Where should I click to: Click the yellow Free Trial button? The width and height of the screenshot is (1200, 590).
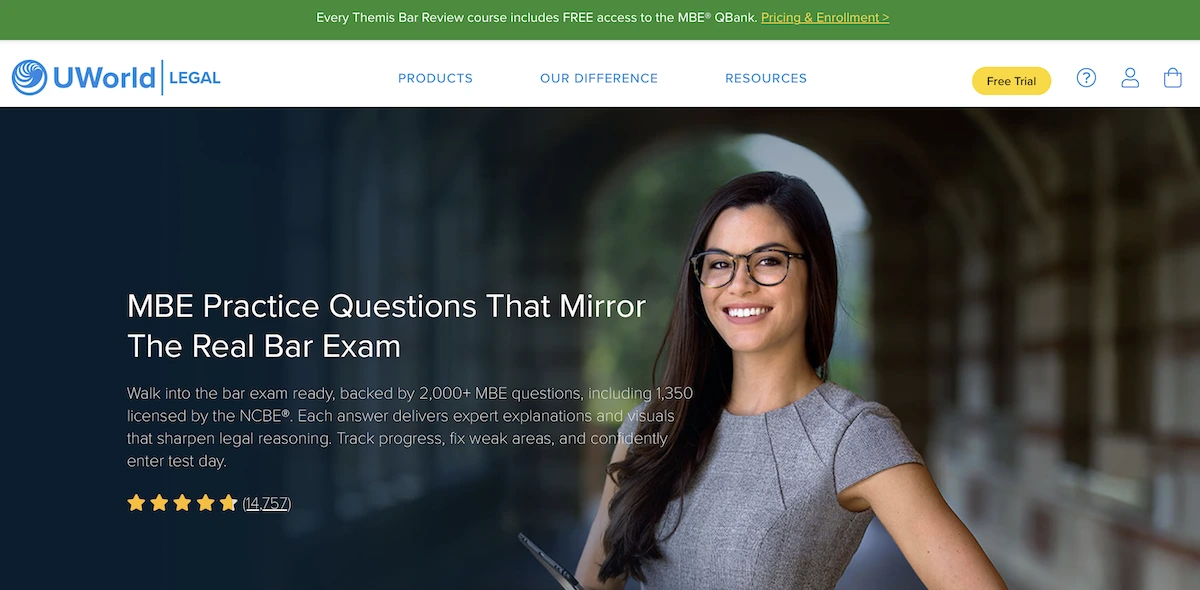tap(1011, 81)
